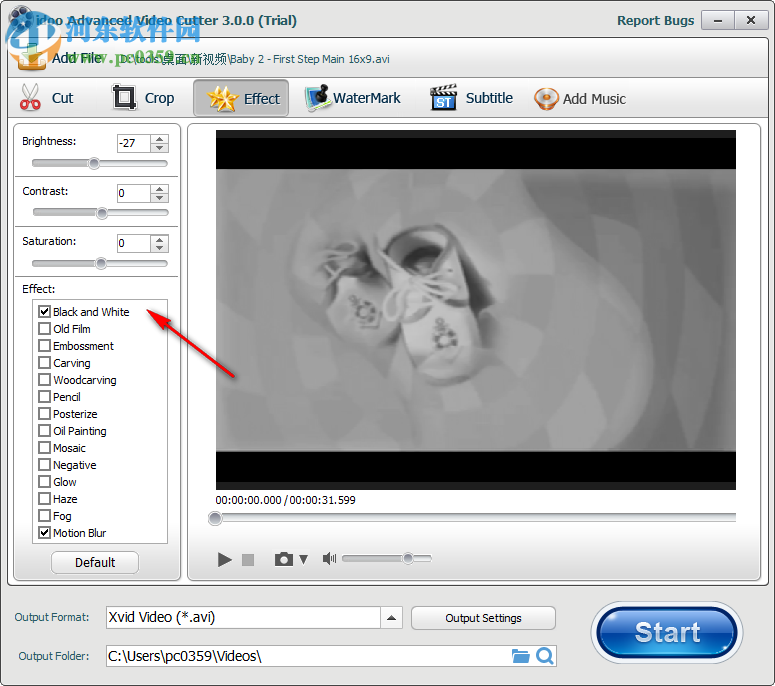The width and height of the screenshot is (775, 686).
Task: Click the Brightness slider handle
Action: [94, 163]
